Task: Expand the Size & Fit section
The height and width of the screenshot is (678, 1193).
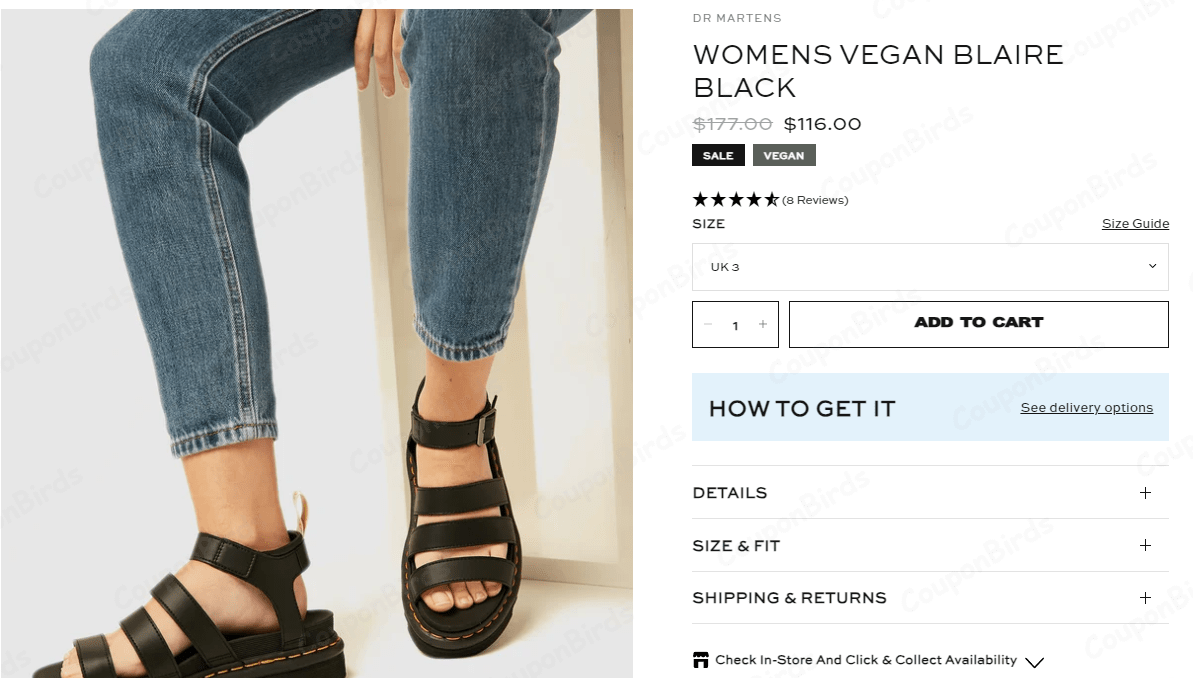Action: 736,546
